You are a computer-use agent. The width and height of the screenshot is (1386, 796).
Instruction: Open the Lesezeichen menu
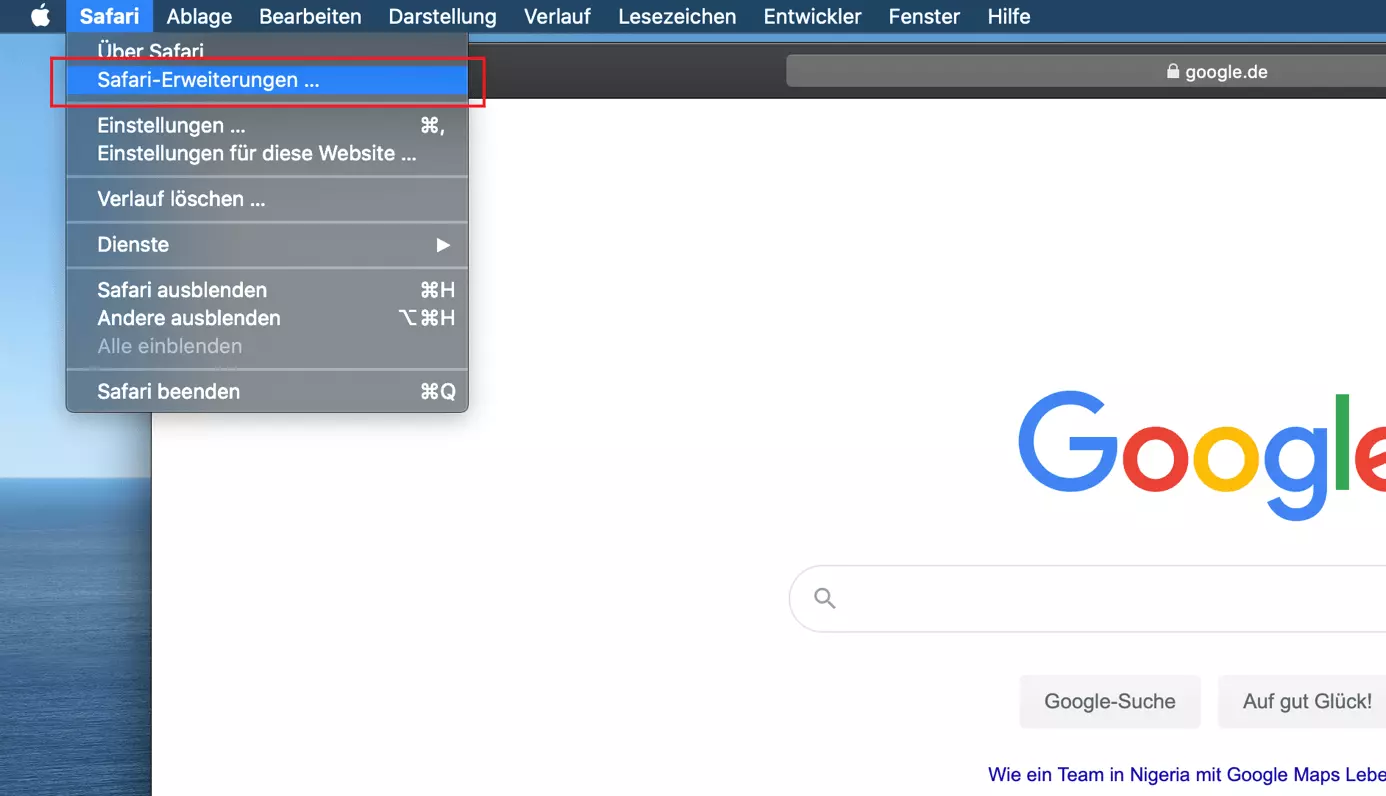(677, 16)
